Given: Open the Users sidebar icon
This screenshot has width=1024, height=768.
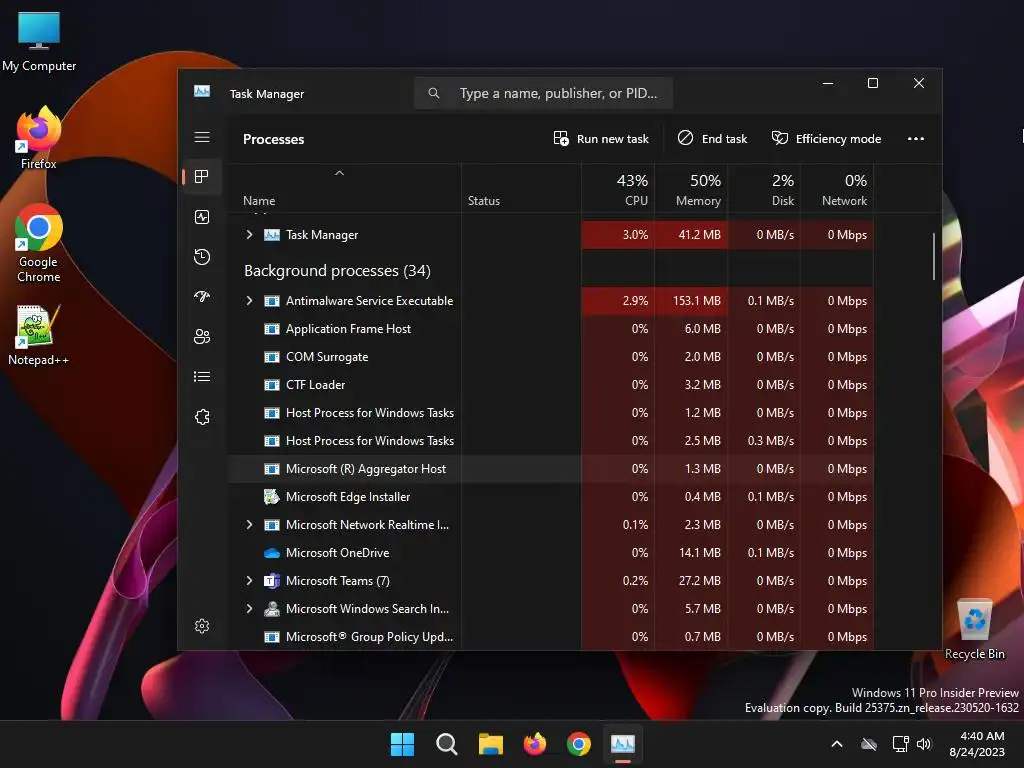Looking at the screenshot, I should click(202, 336).
